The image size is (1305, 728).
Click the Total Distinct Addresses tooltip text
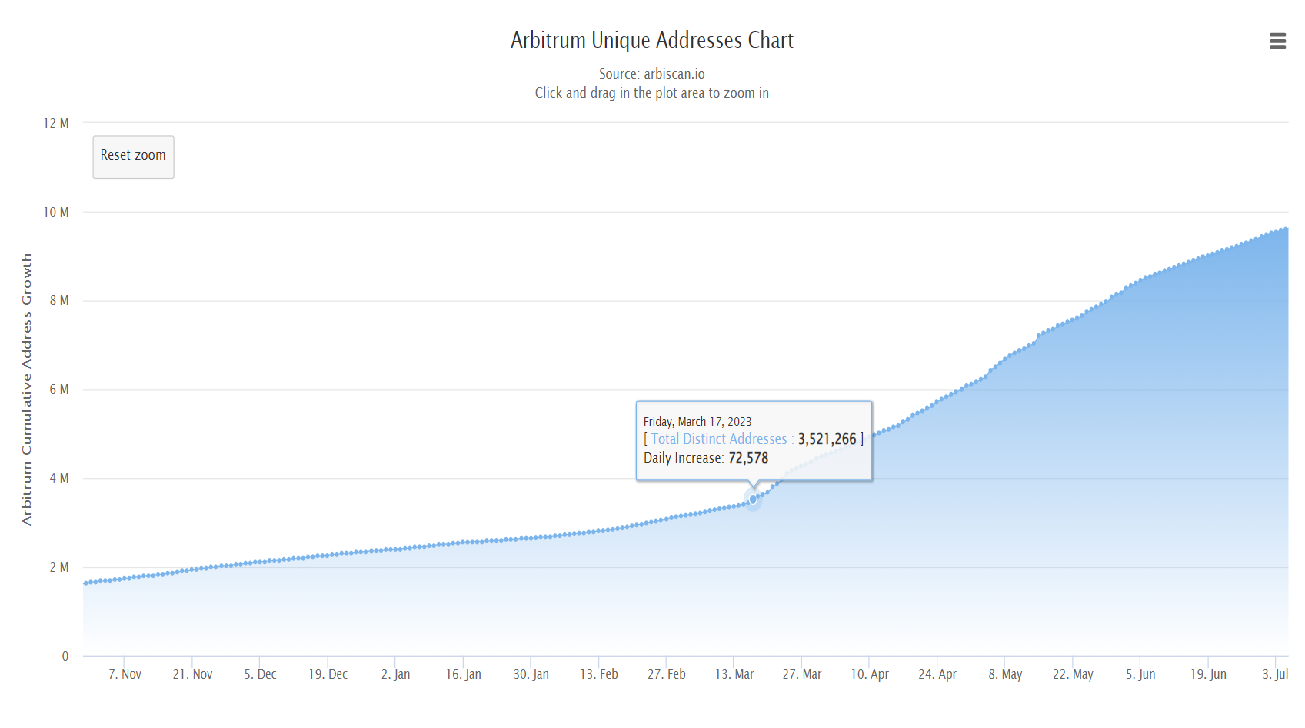tap(719, 439)
